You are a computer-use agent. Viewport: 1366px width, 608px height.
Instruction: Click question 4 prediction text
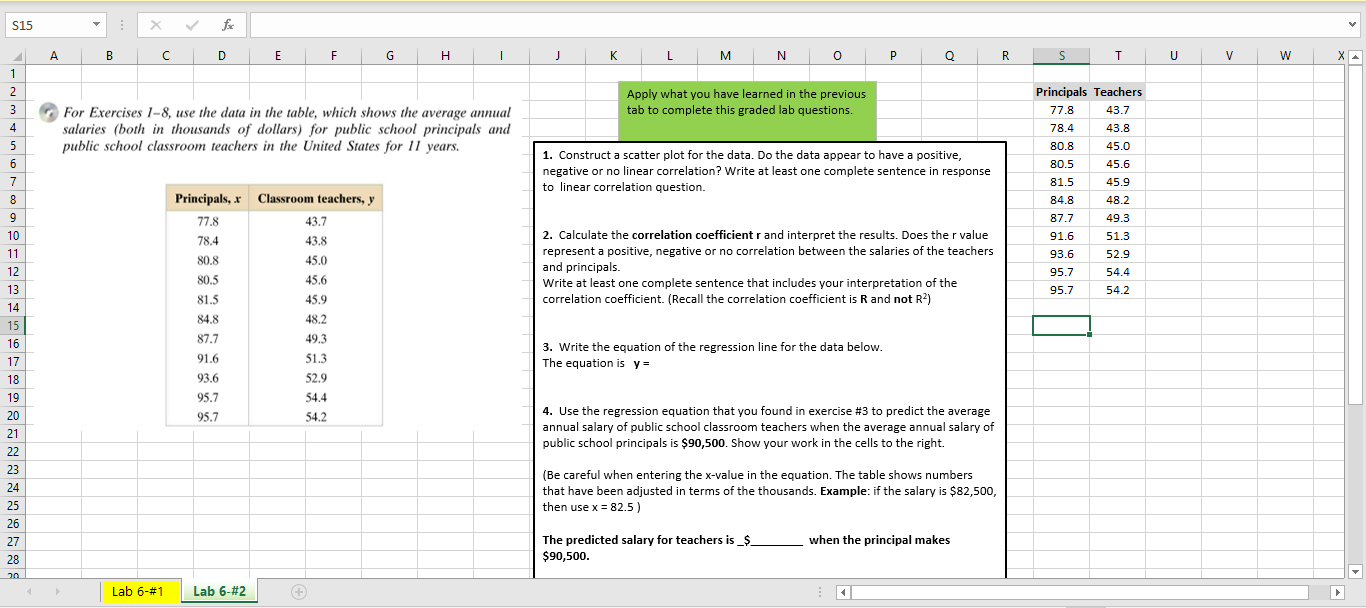[x=768, y=427]
